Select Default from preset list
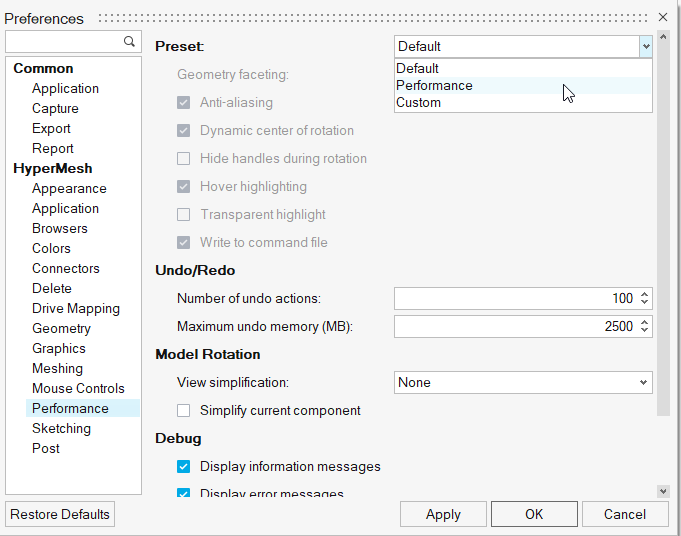 pyautogui.click(x=523, y=68)
